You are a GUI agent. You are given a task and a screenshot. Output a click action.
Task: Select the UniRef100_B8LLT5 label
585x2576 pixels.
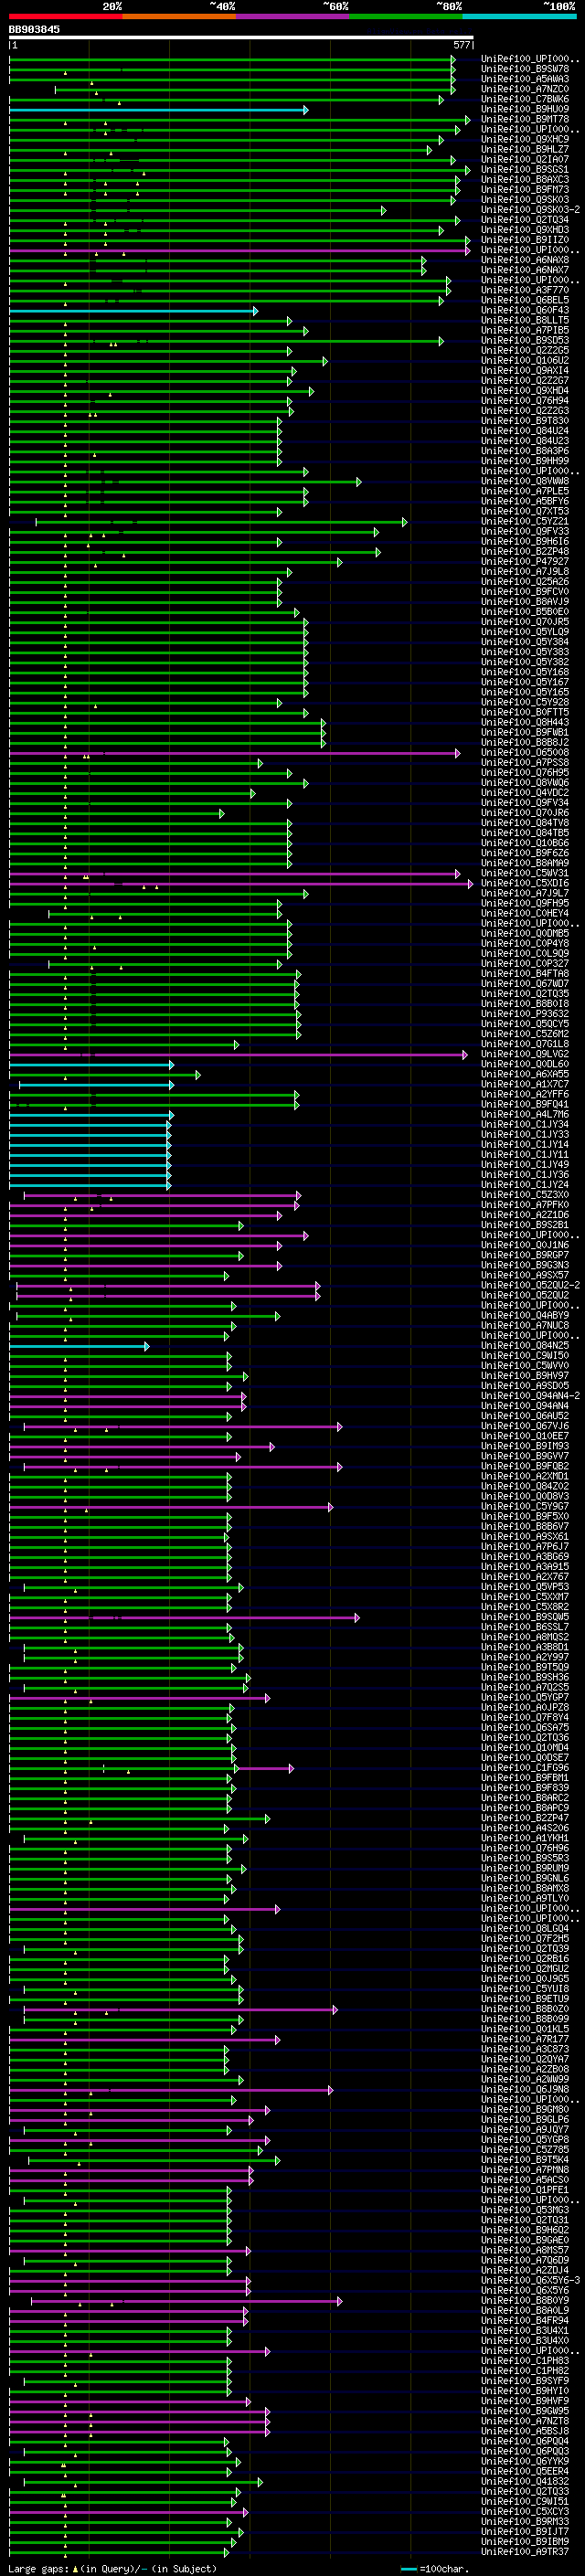[x=525, y=320]
